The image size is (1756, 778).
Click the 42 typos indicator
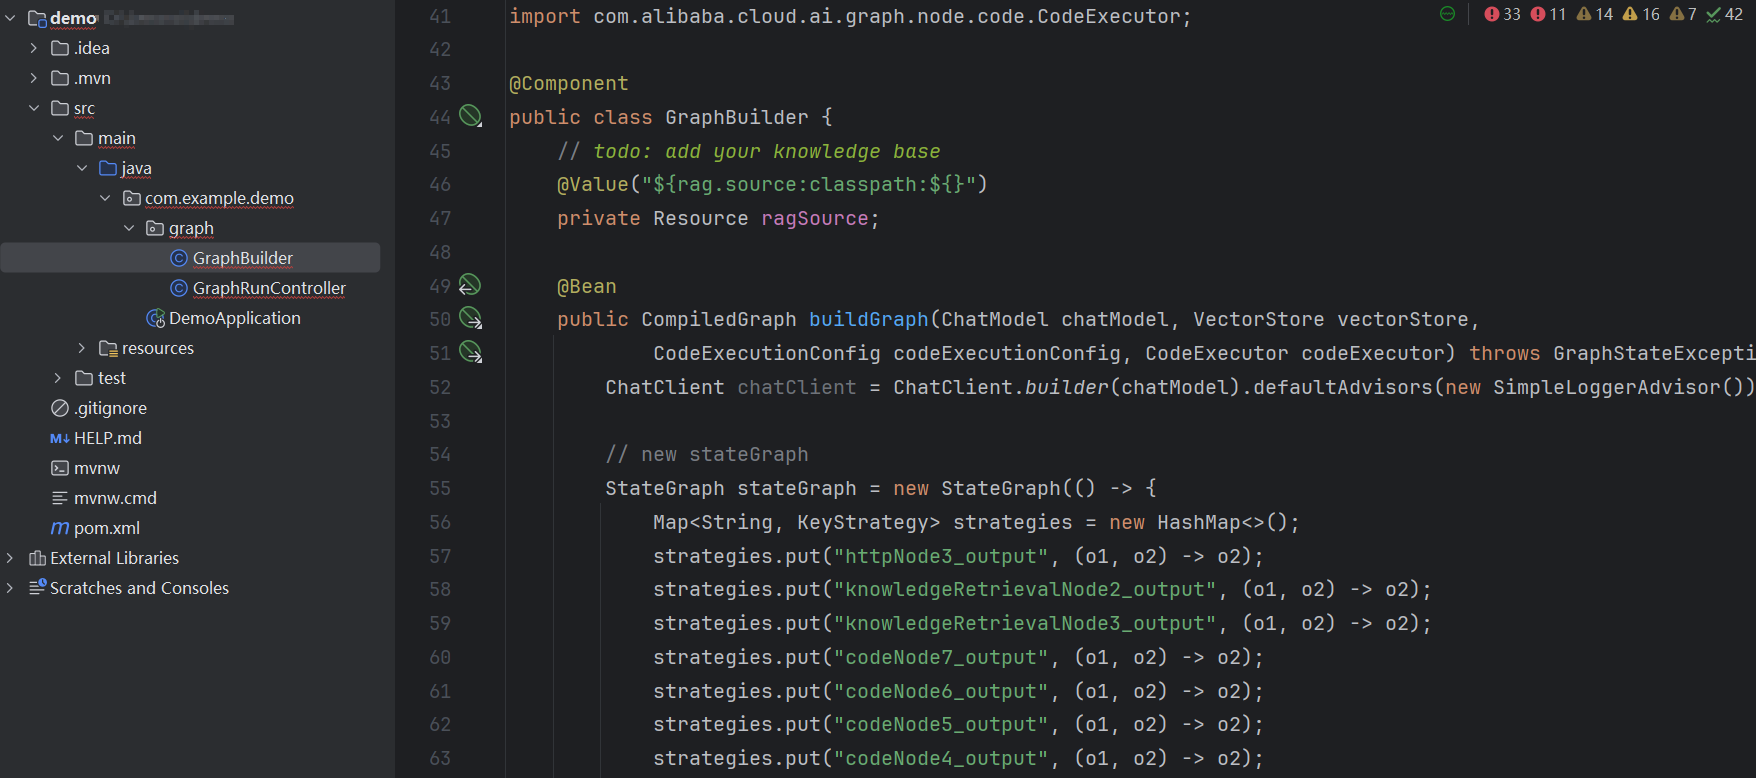(1725, 14)
